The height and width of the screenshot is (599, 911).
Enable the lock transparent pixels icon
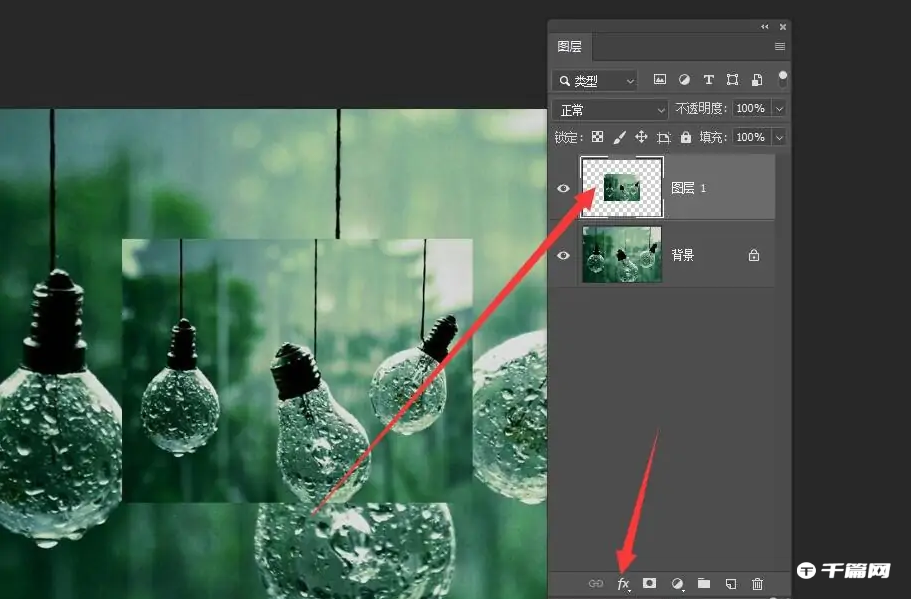click(x=597, y=137)
